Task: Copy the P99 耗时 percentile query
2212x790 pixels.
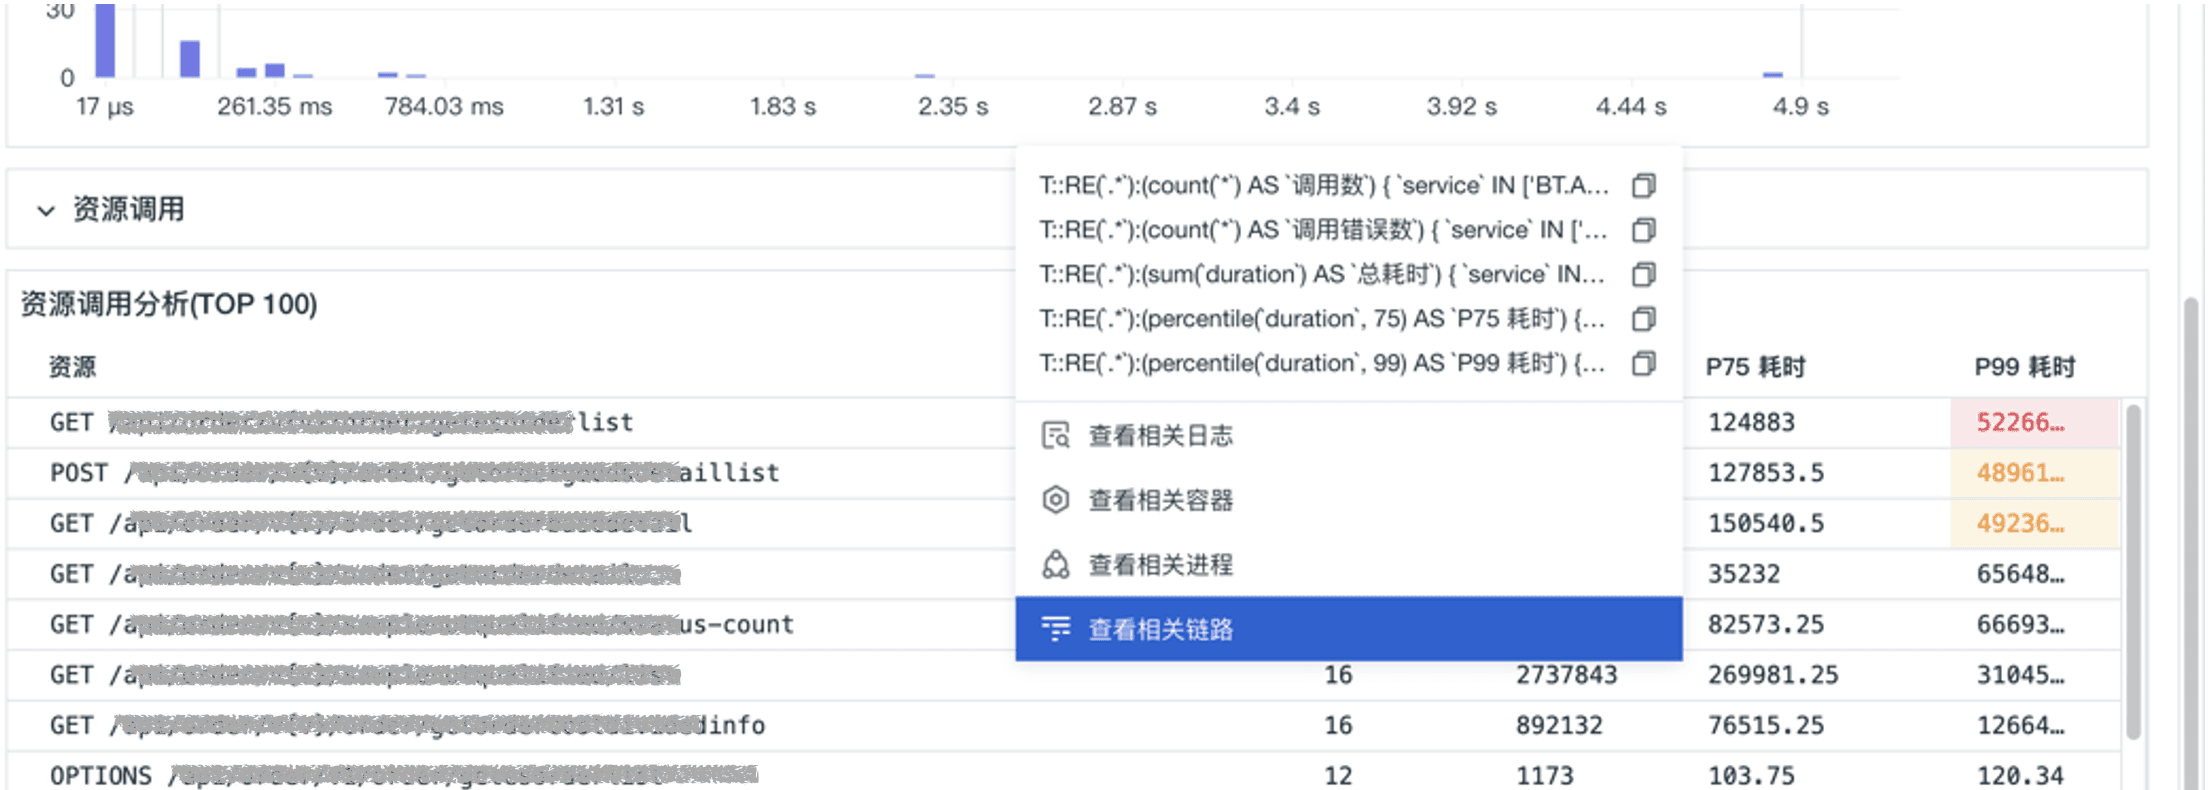Action: [1643, 363]
